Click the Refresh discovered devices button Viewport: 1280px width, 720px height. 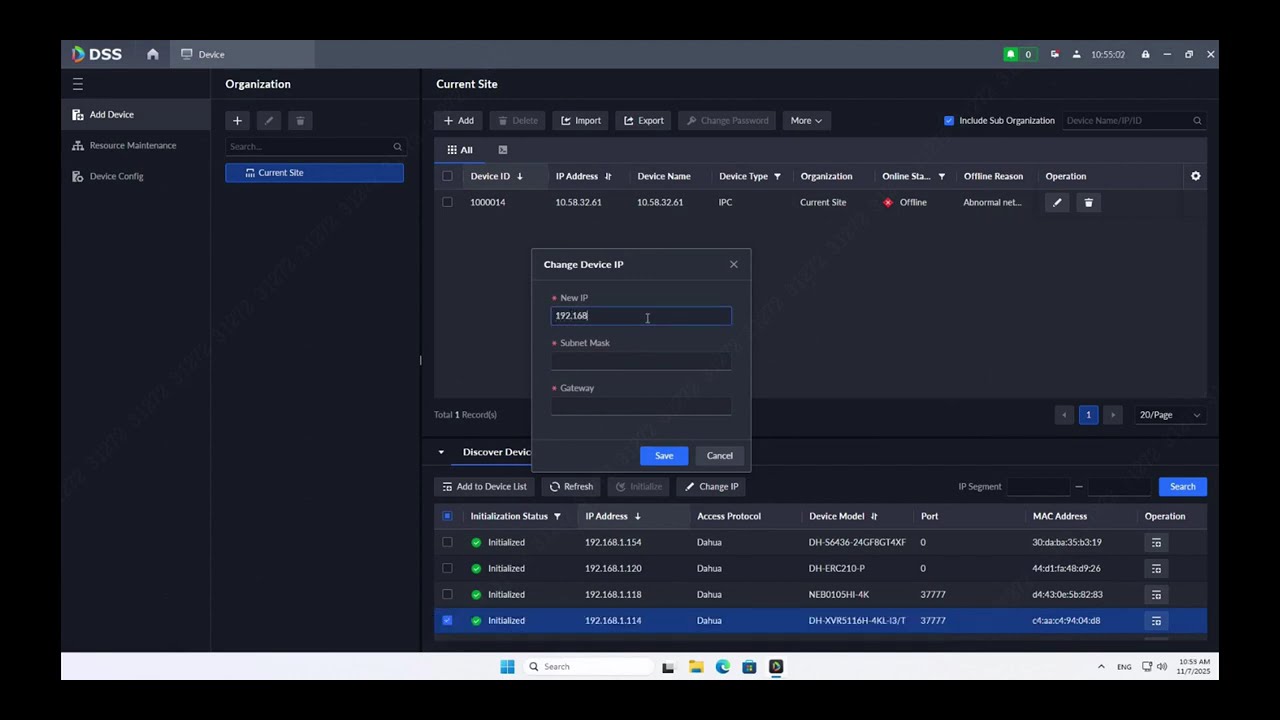(x=571, y=487)
